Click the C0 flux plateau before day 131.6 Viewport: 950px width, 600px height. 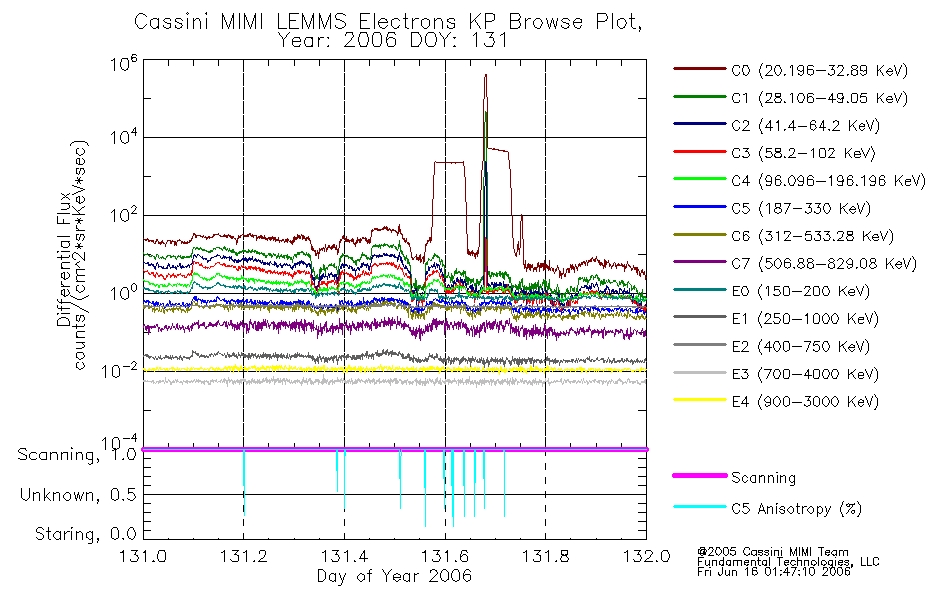(x=449, y=162)
